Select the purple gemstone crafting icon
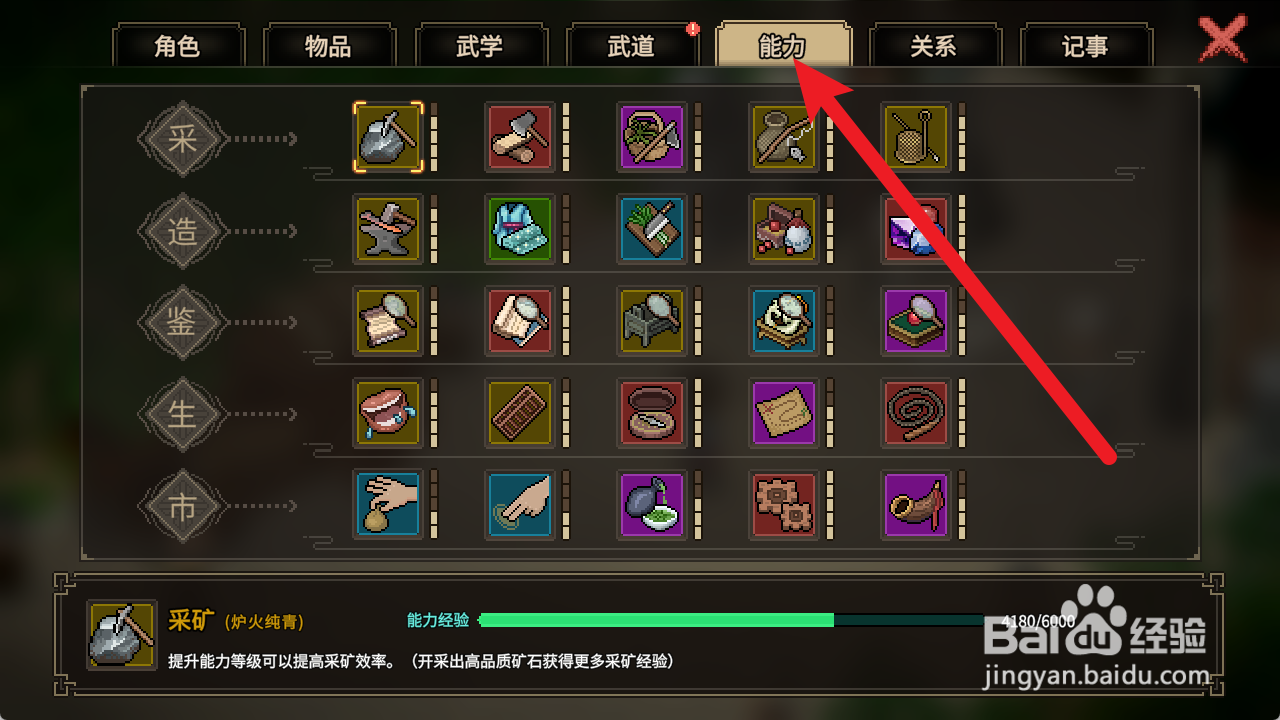Screen dimensions: 1280x720 click(916, 229)
